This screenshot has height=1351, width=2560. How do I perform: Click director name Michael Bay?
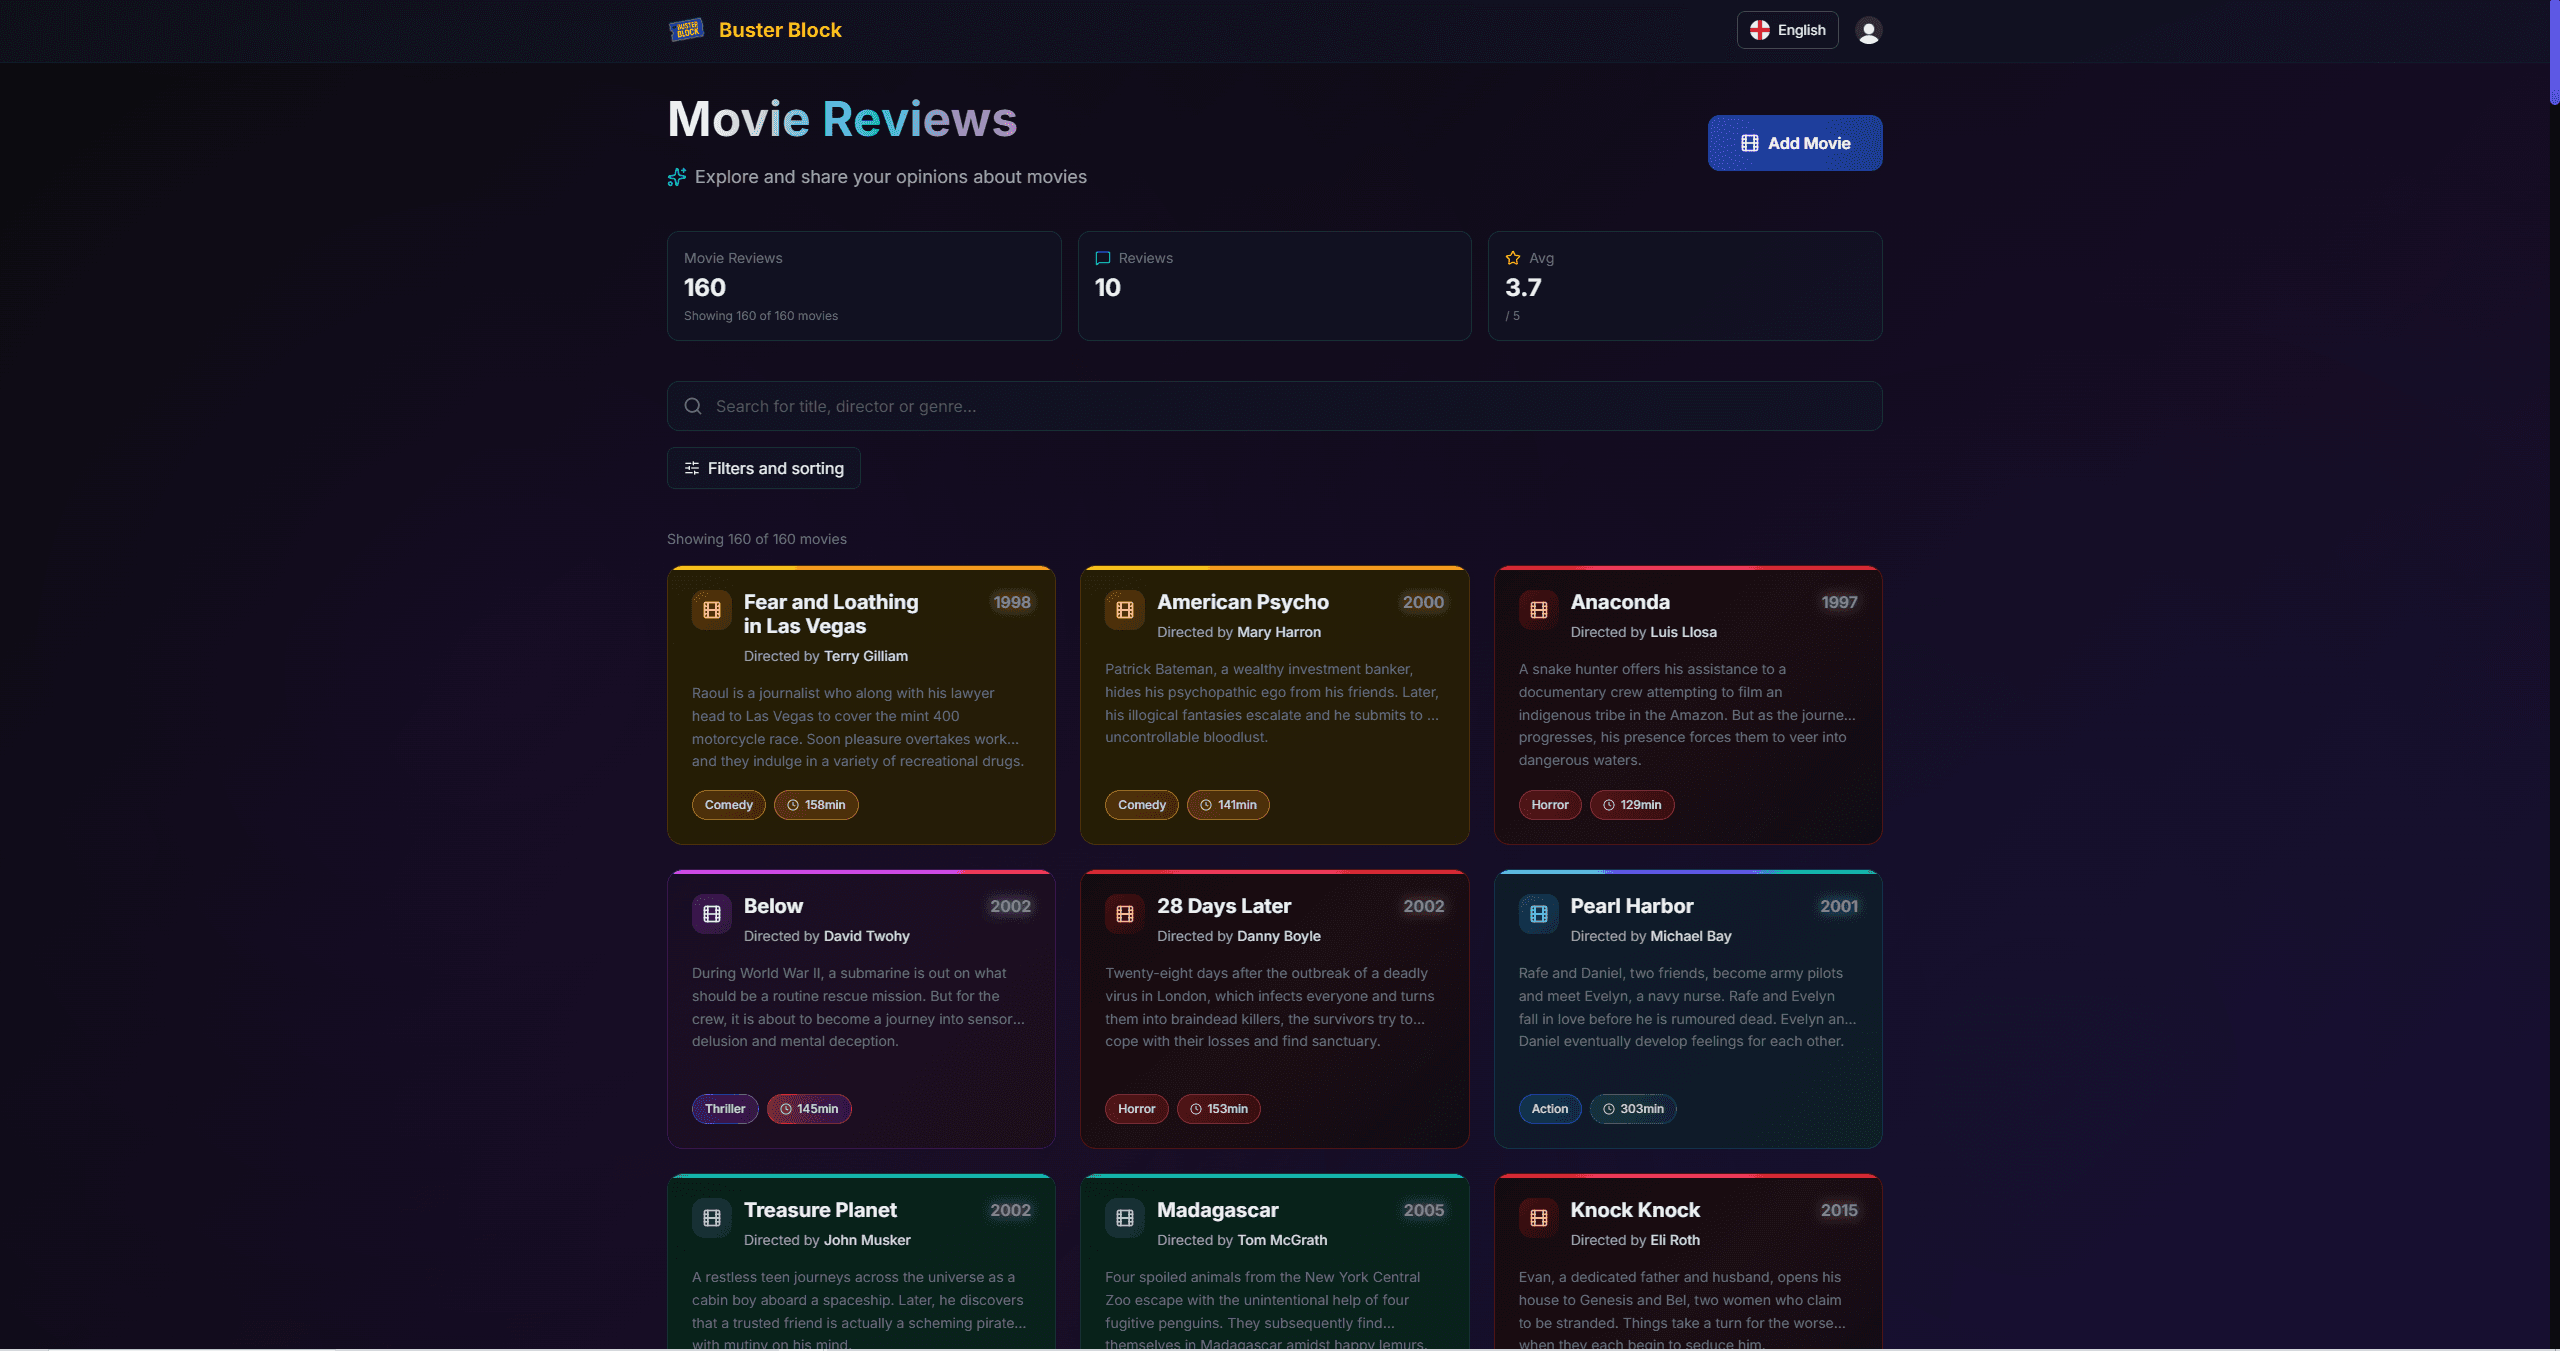pos(1691,936)
